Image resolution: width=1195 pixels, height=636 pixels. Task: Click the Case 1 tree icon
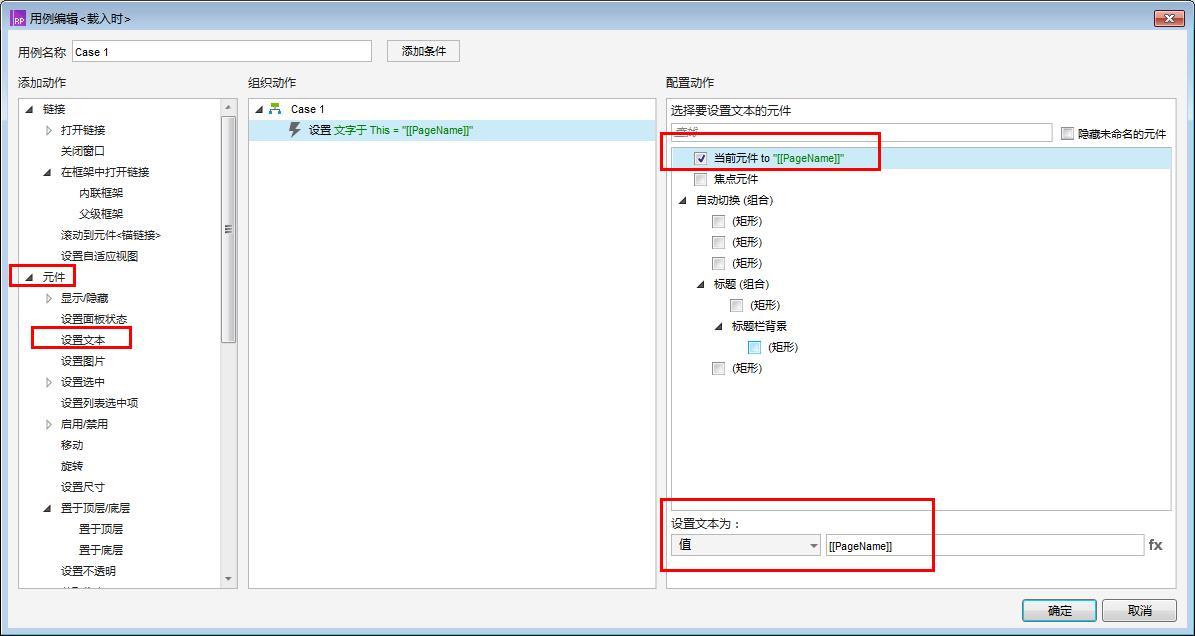click(276, 109)
